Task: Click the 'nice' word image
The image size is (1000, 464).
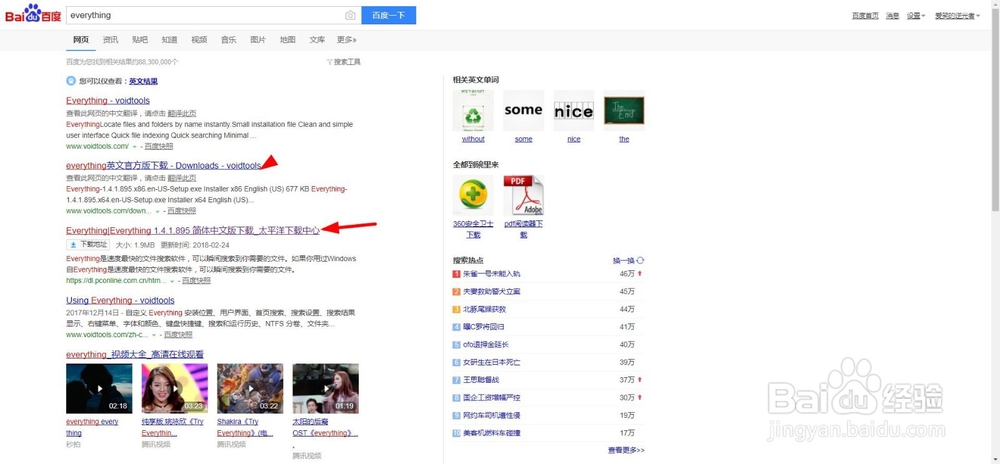Action: 574,110
